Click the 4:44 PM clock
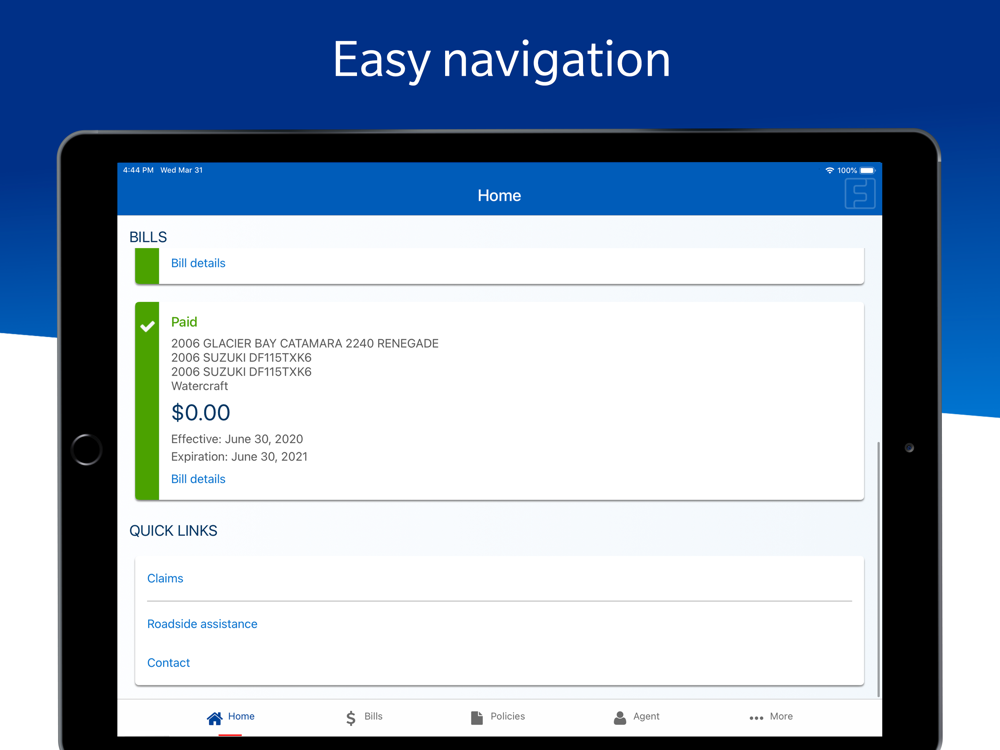 [138, 170]
